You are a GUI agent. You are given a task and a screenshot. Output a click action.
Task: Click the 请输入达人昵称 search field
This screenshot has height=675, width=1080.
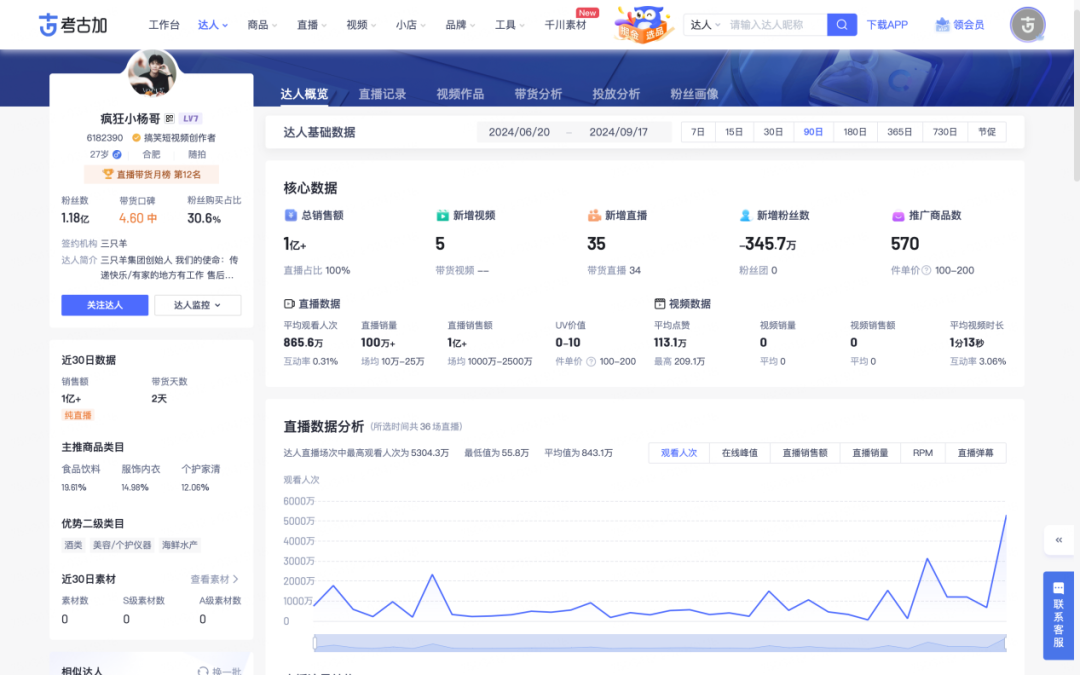(775, 25)
